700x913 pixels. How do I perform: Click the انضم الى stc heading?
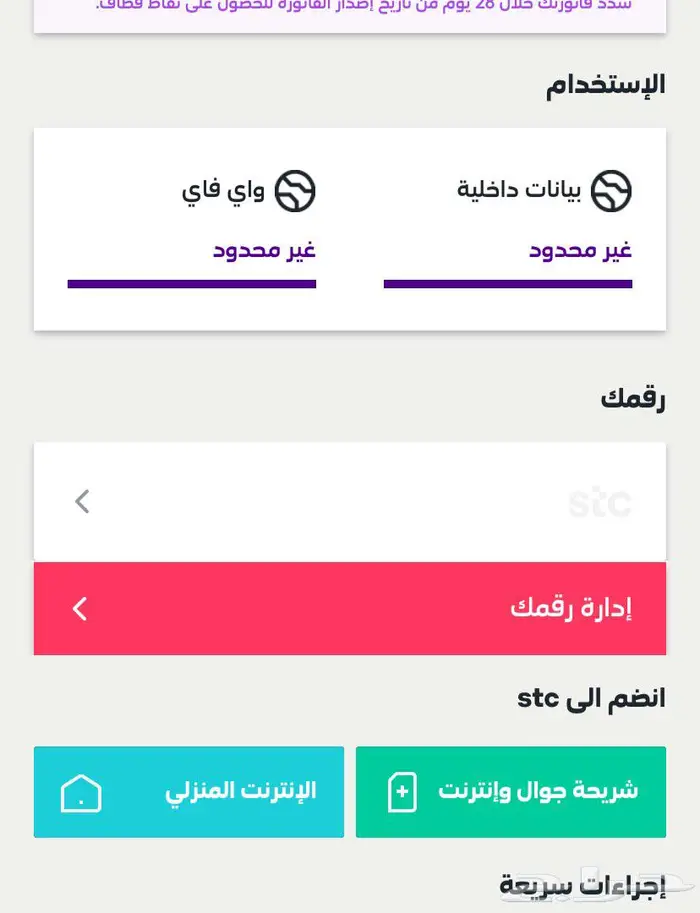(x=591, y=698)
